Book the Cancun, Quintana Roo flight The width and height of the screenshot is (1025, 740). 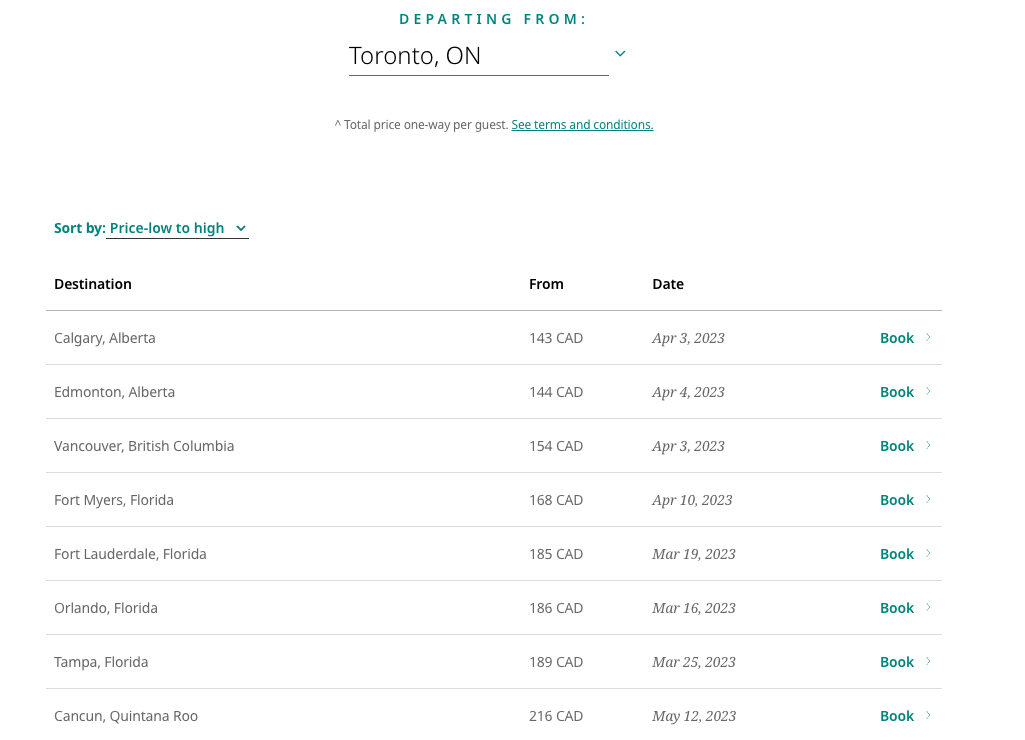(896, 716)
